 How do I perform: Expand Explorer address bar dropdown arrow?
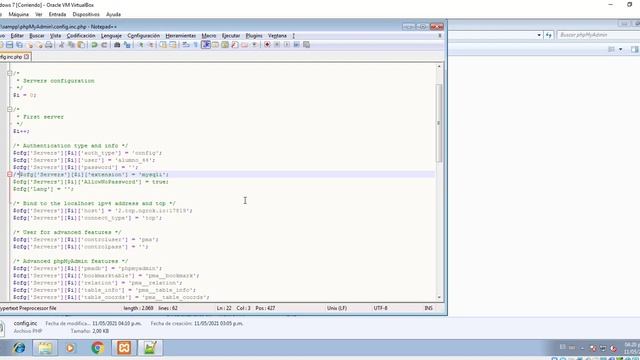(539, 35)
